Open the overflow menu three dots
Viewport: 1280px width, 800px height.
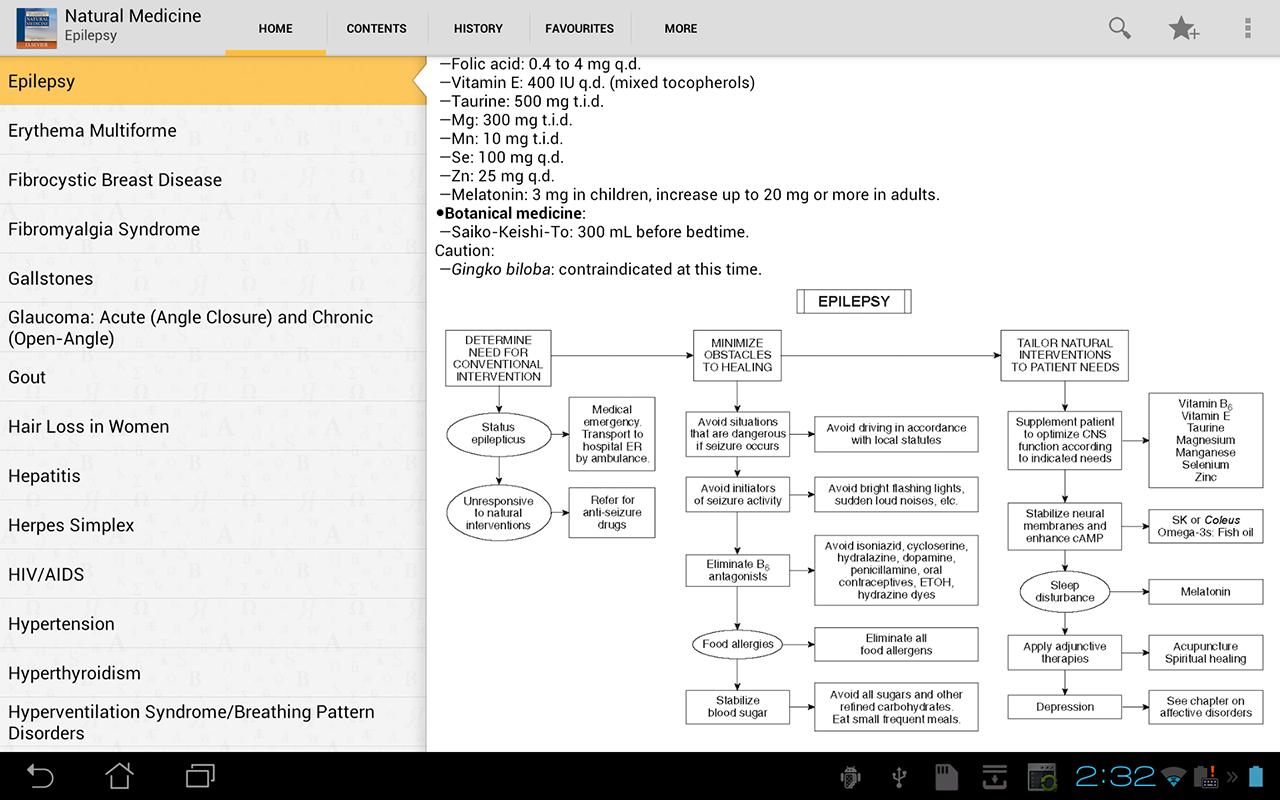click(x=1248, y=28)
